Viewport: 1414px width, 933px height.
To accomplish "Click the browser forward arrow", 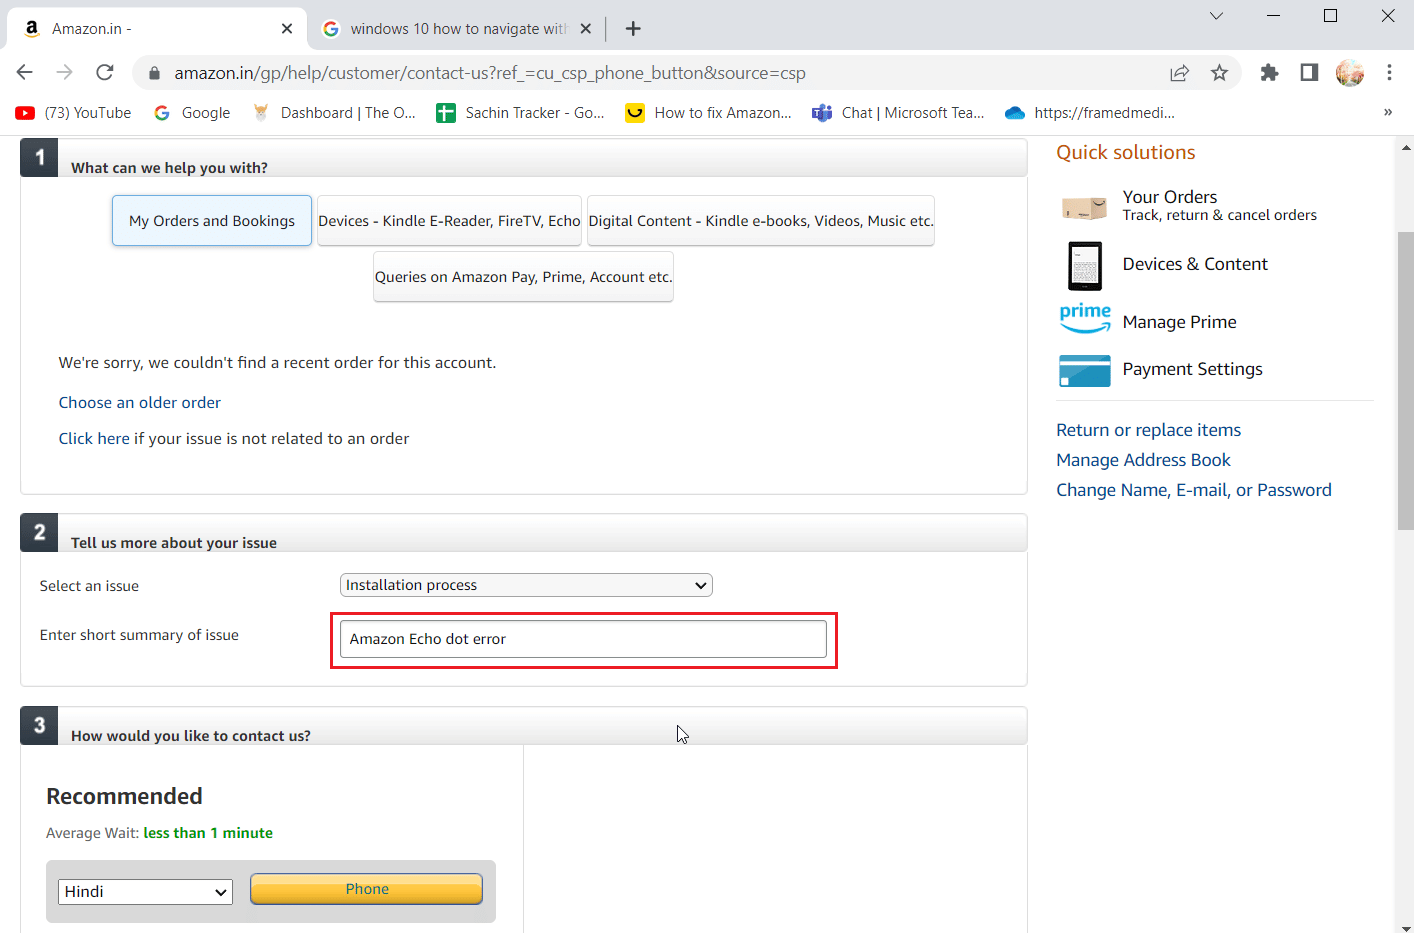I will (x=65, y=72).
